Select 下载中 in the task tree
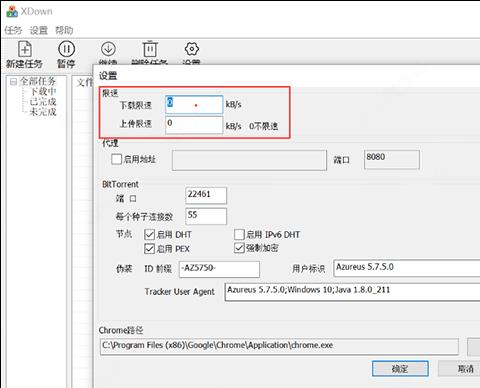This screenshot has height=388, width=480. click(x=43, y=91)
